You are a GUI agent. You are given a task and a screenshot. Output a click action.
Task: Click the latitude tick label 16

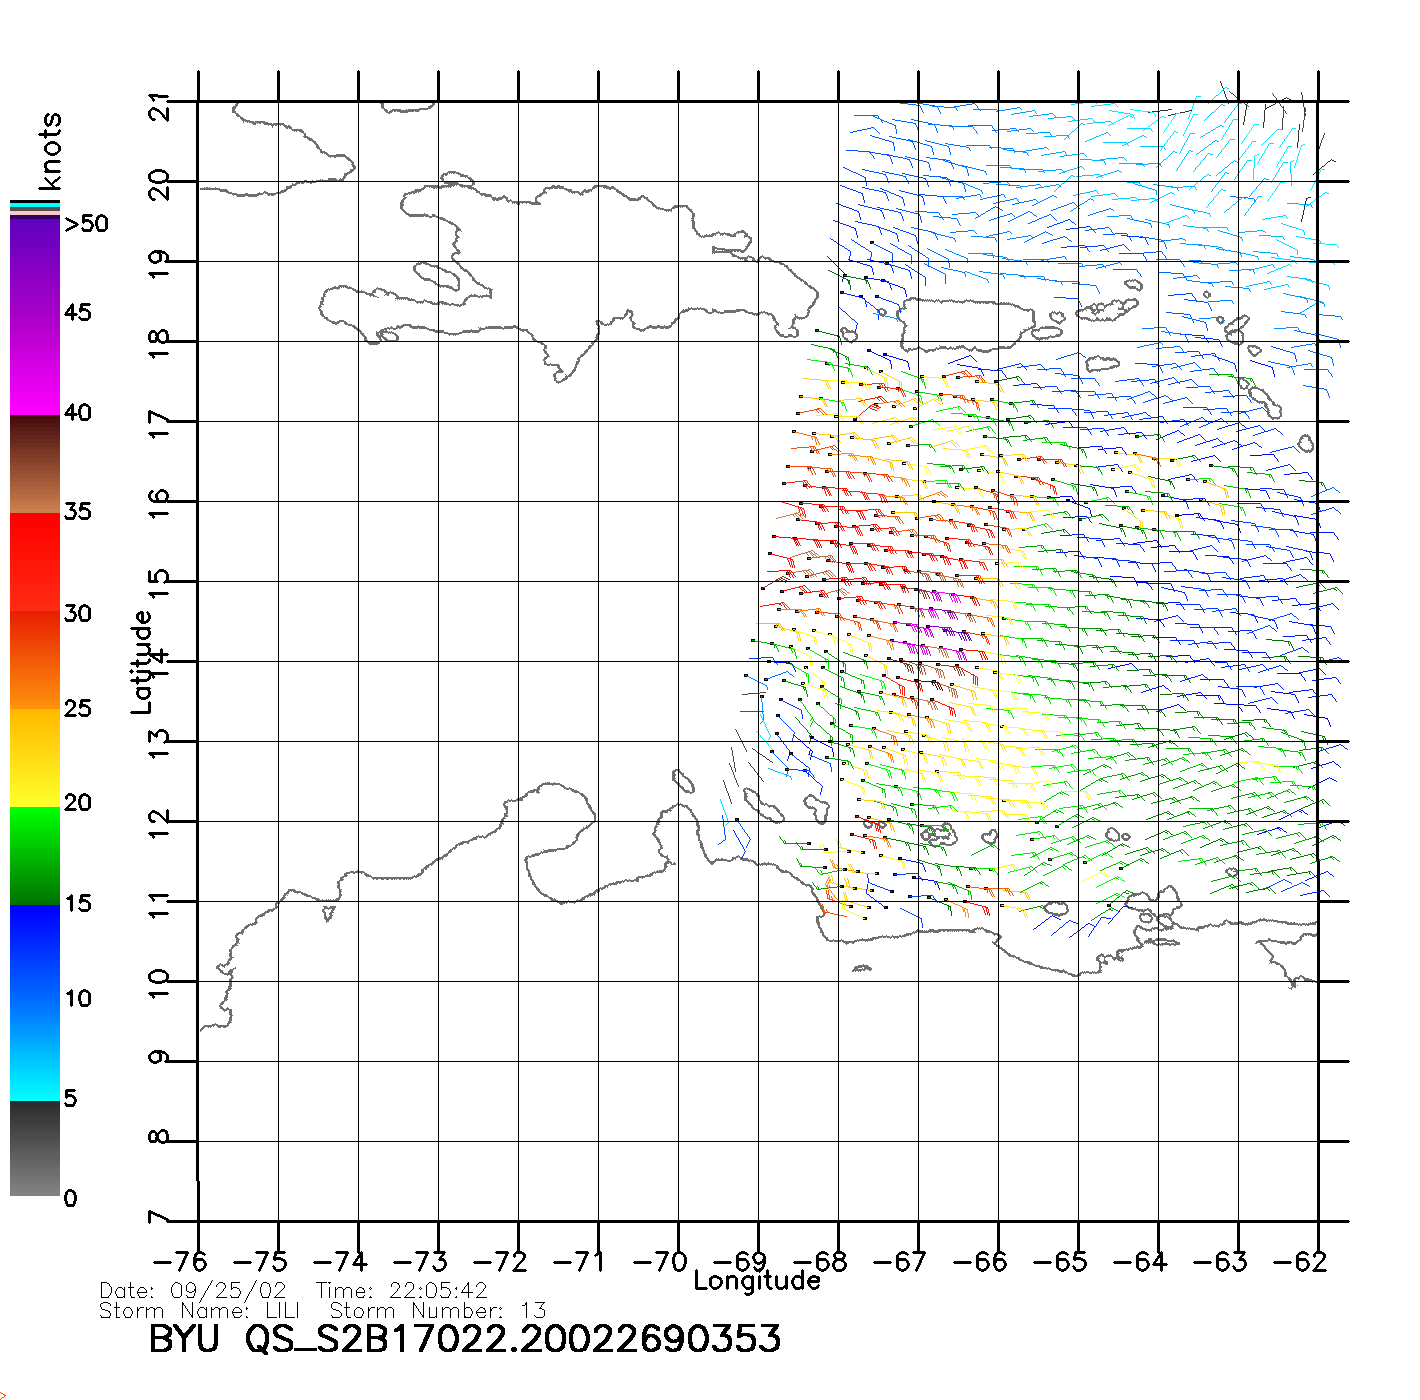160,505
